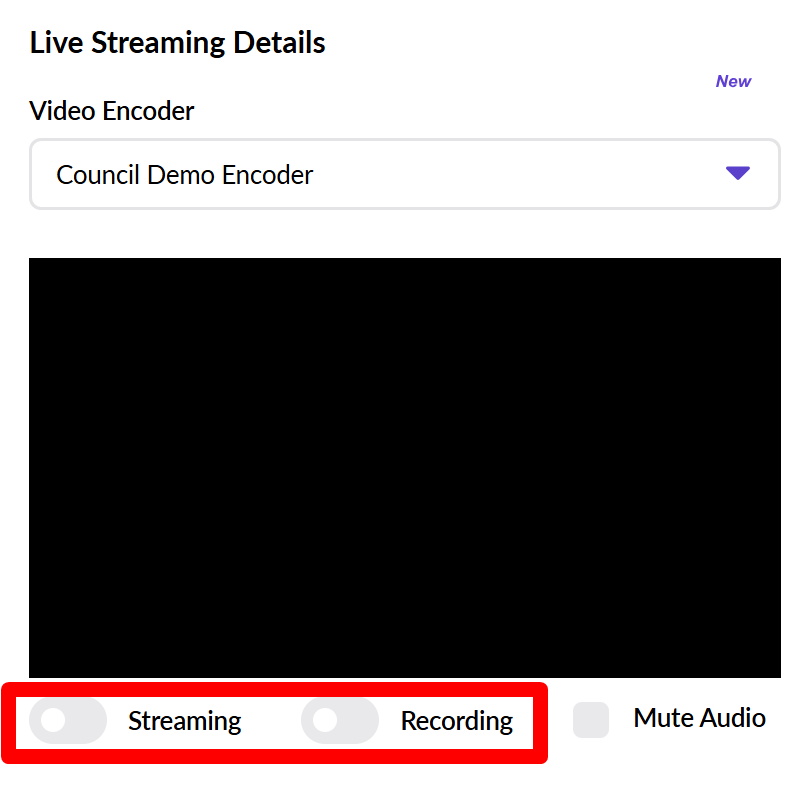Click the purple dropdown arrow

pyautogui.click(x=737, y=174)
